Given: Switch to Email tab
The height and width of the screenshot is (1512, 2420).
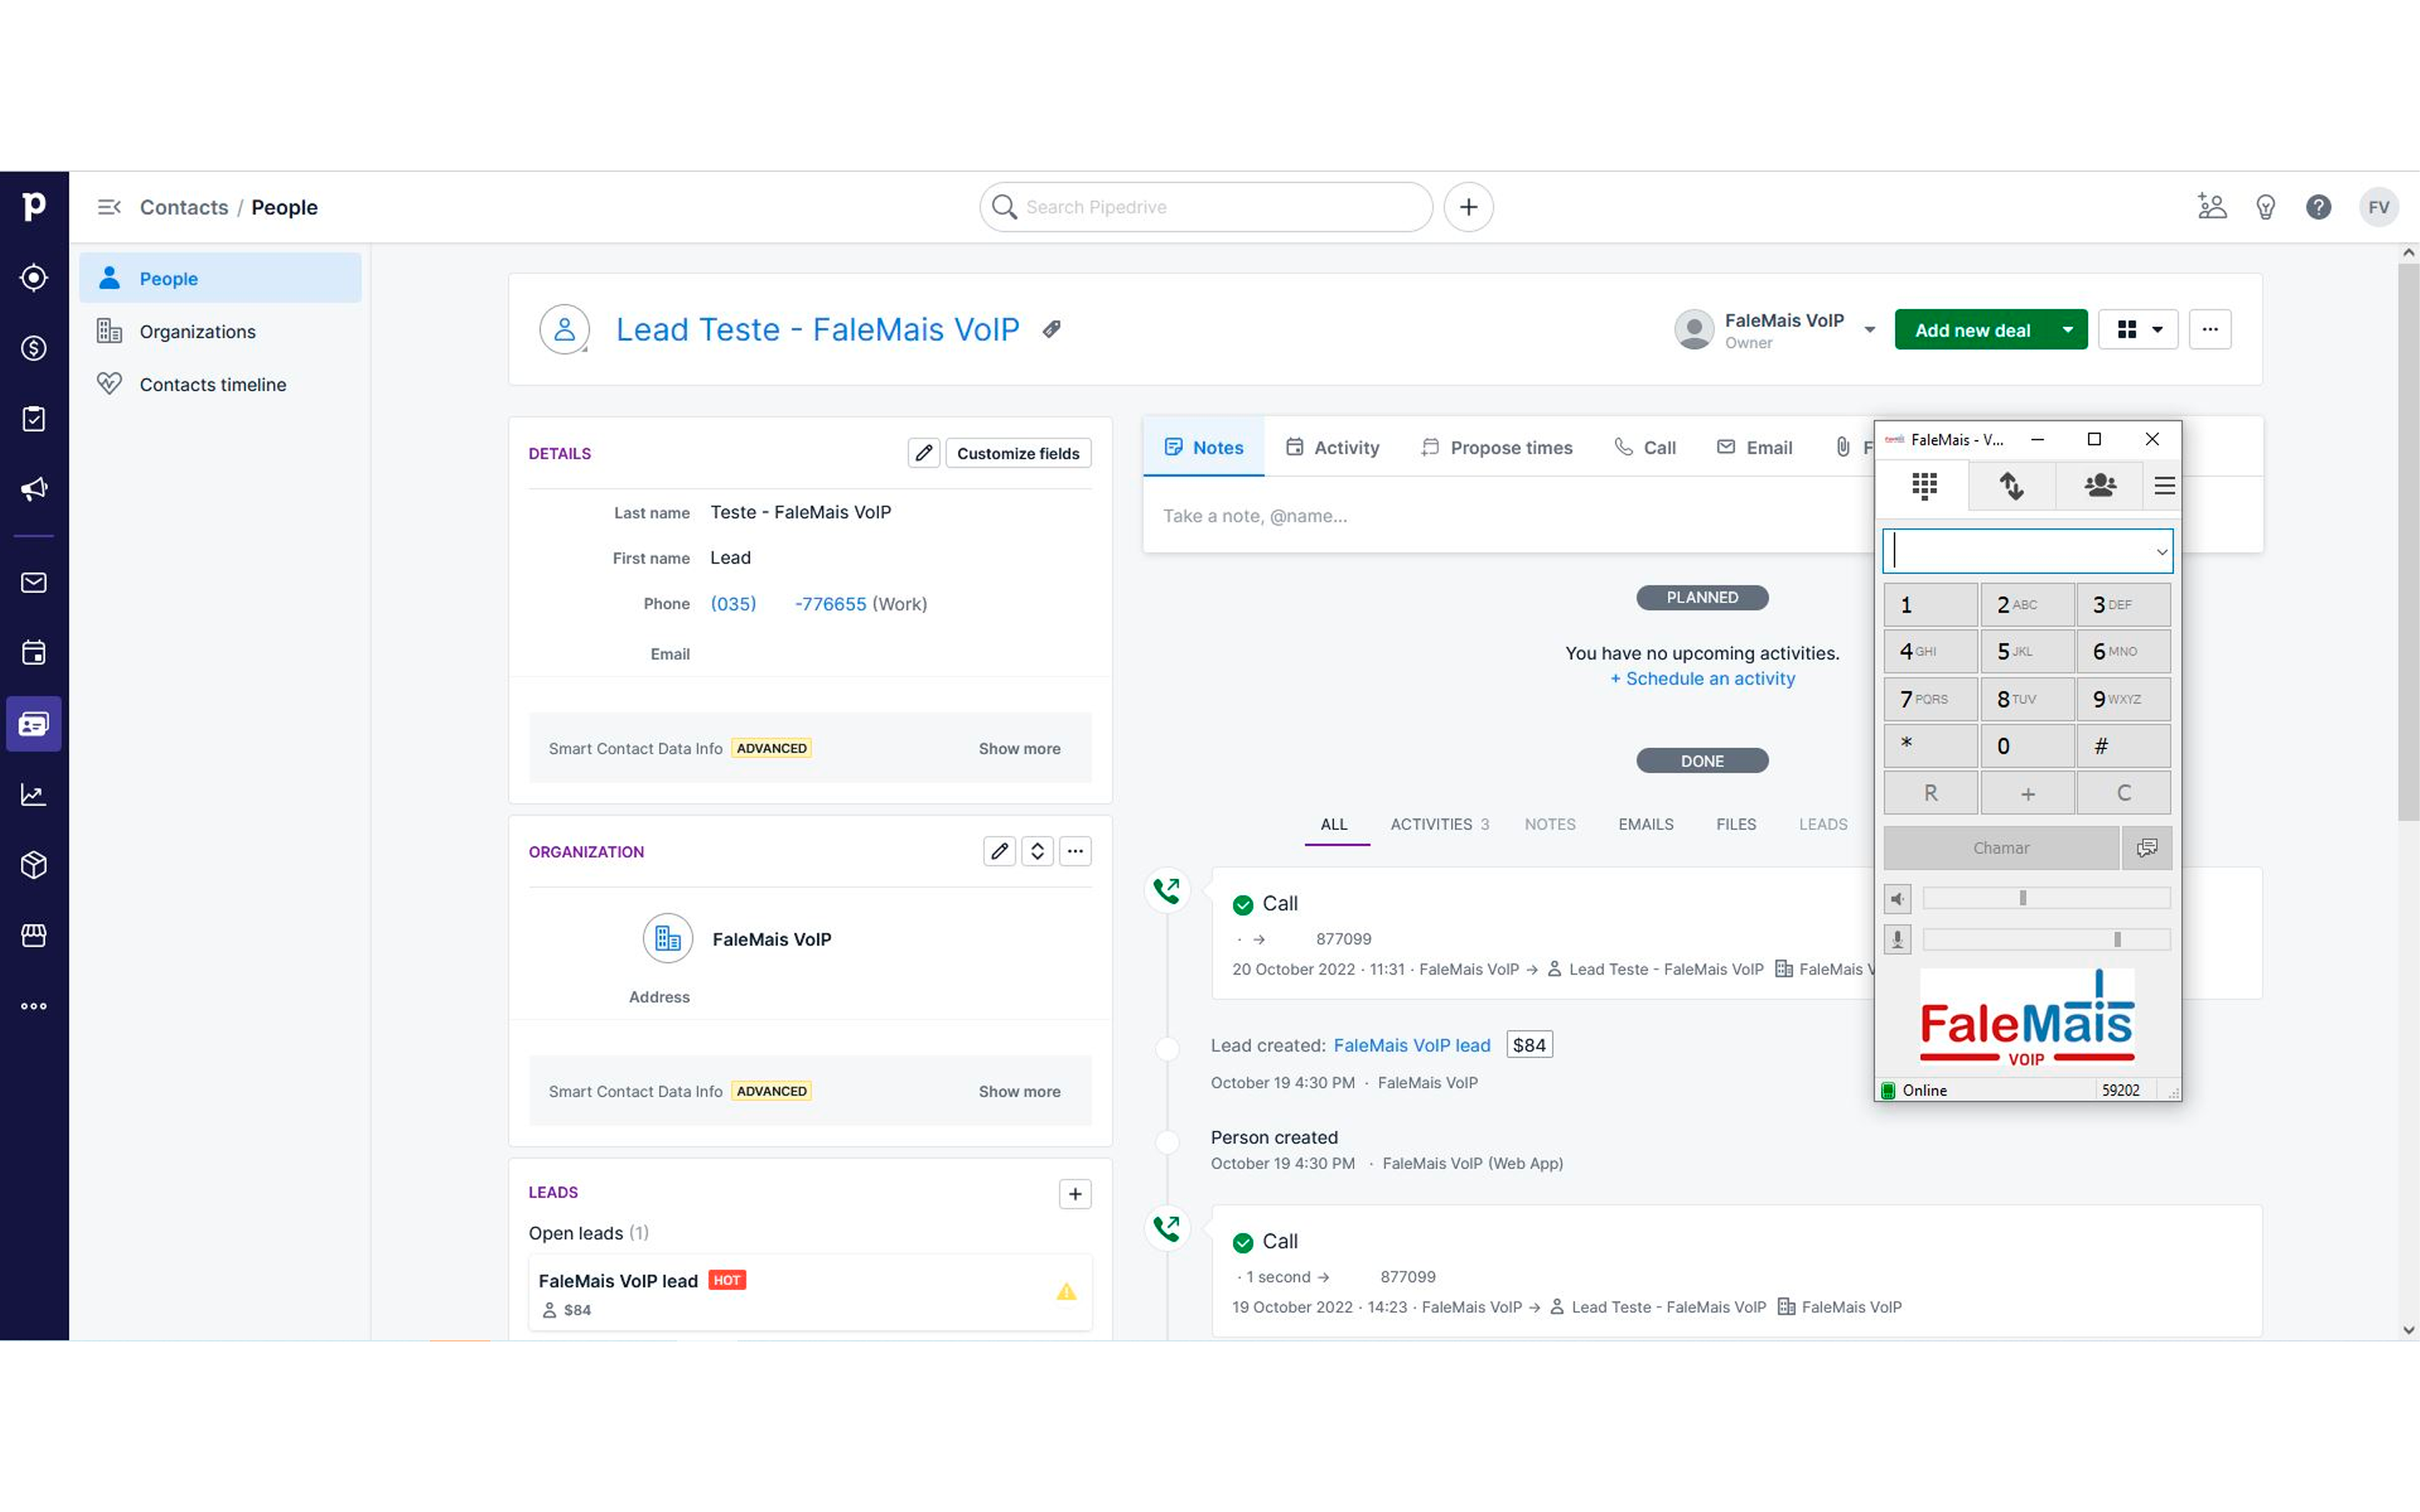Looking at the screenshot, I should click(x=1754, y=447).
